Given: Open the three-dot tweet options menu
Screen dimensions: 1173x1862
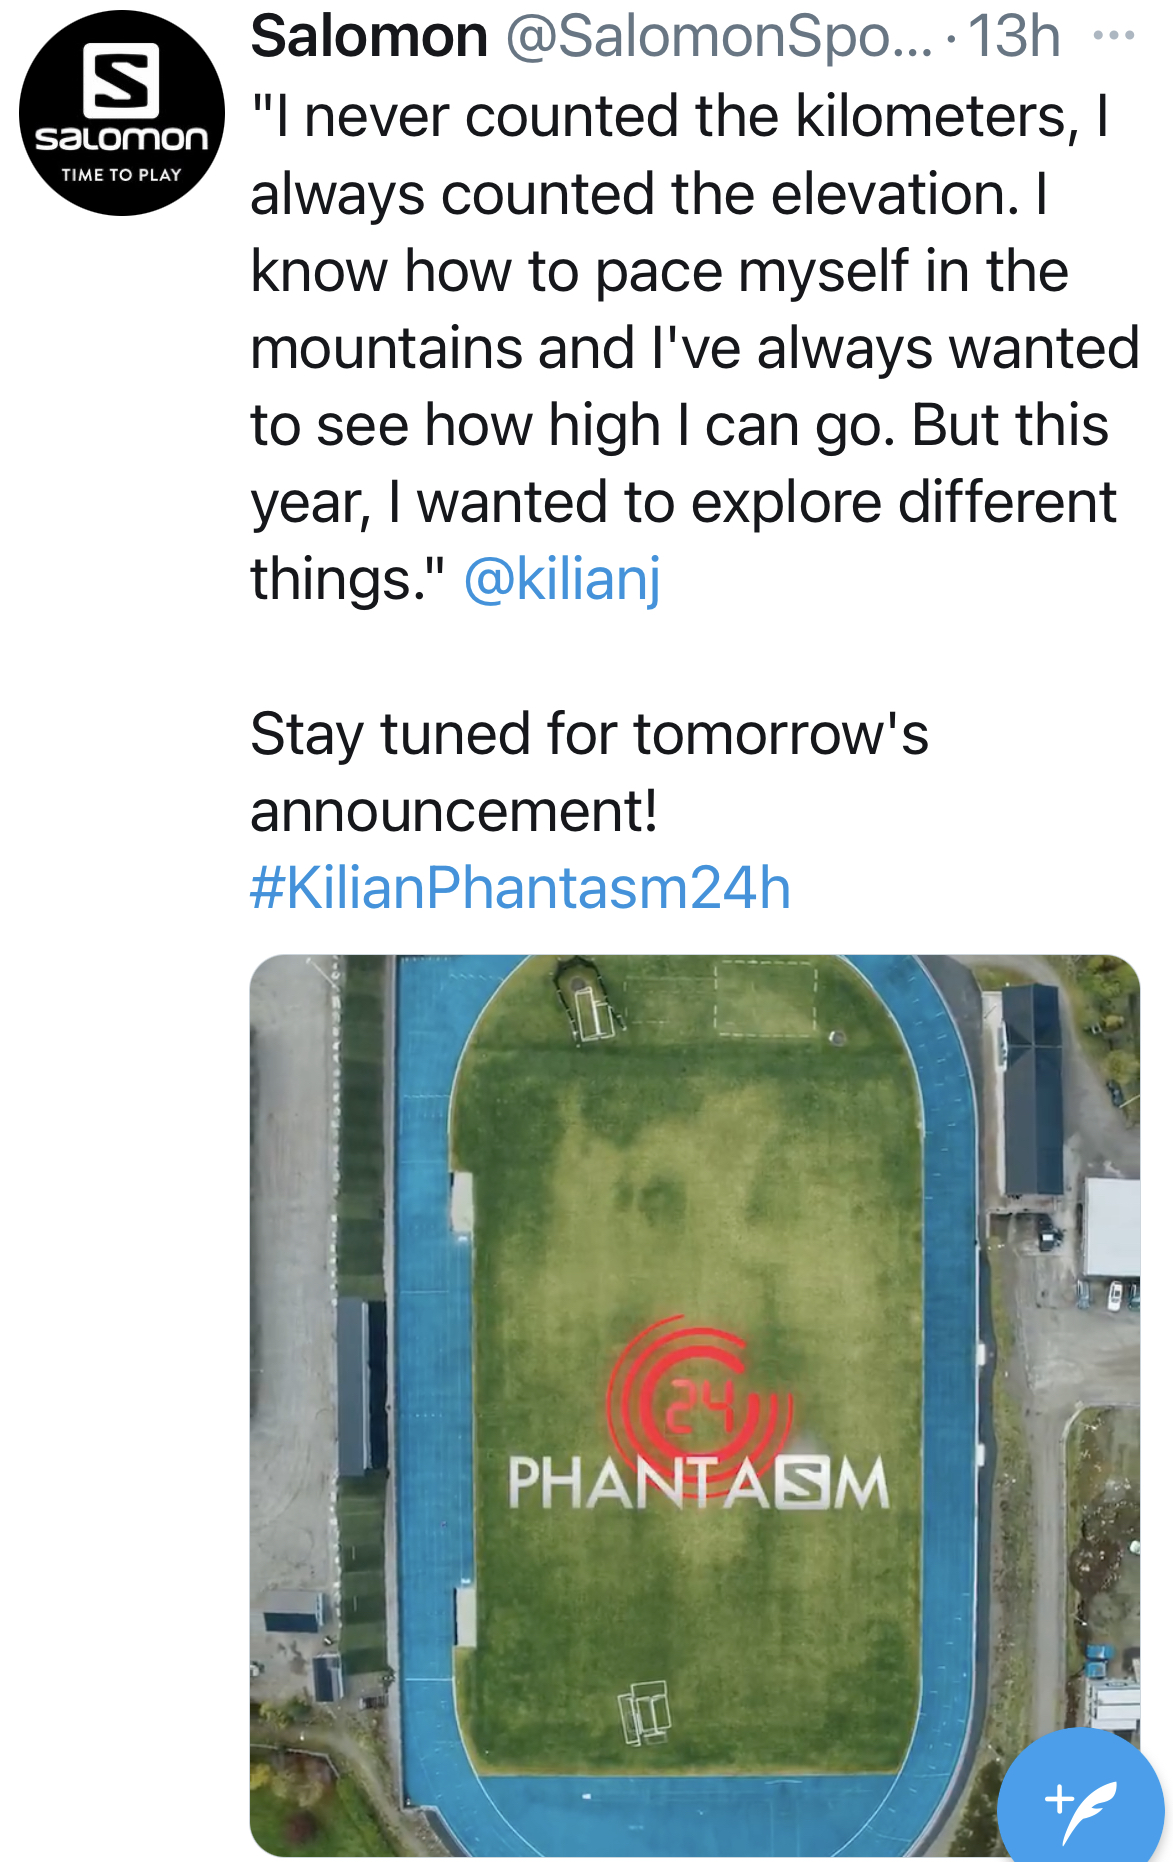Looking at the screenshot, I should tap(1113, 36).
